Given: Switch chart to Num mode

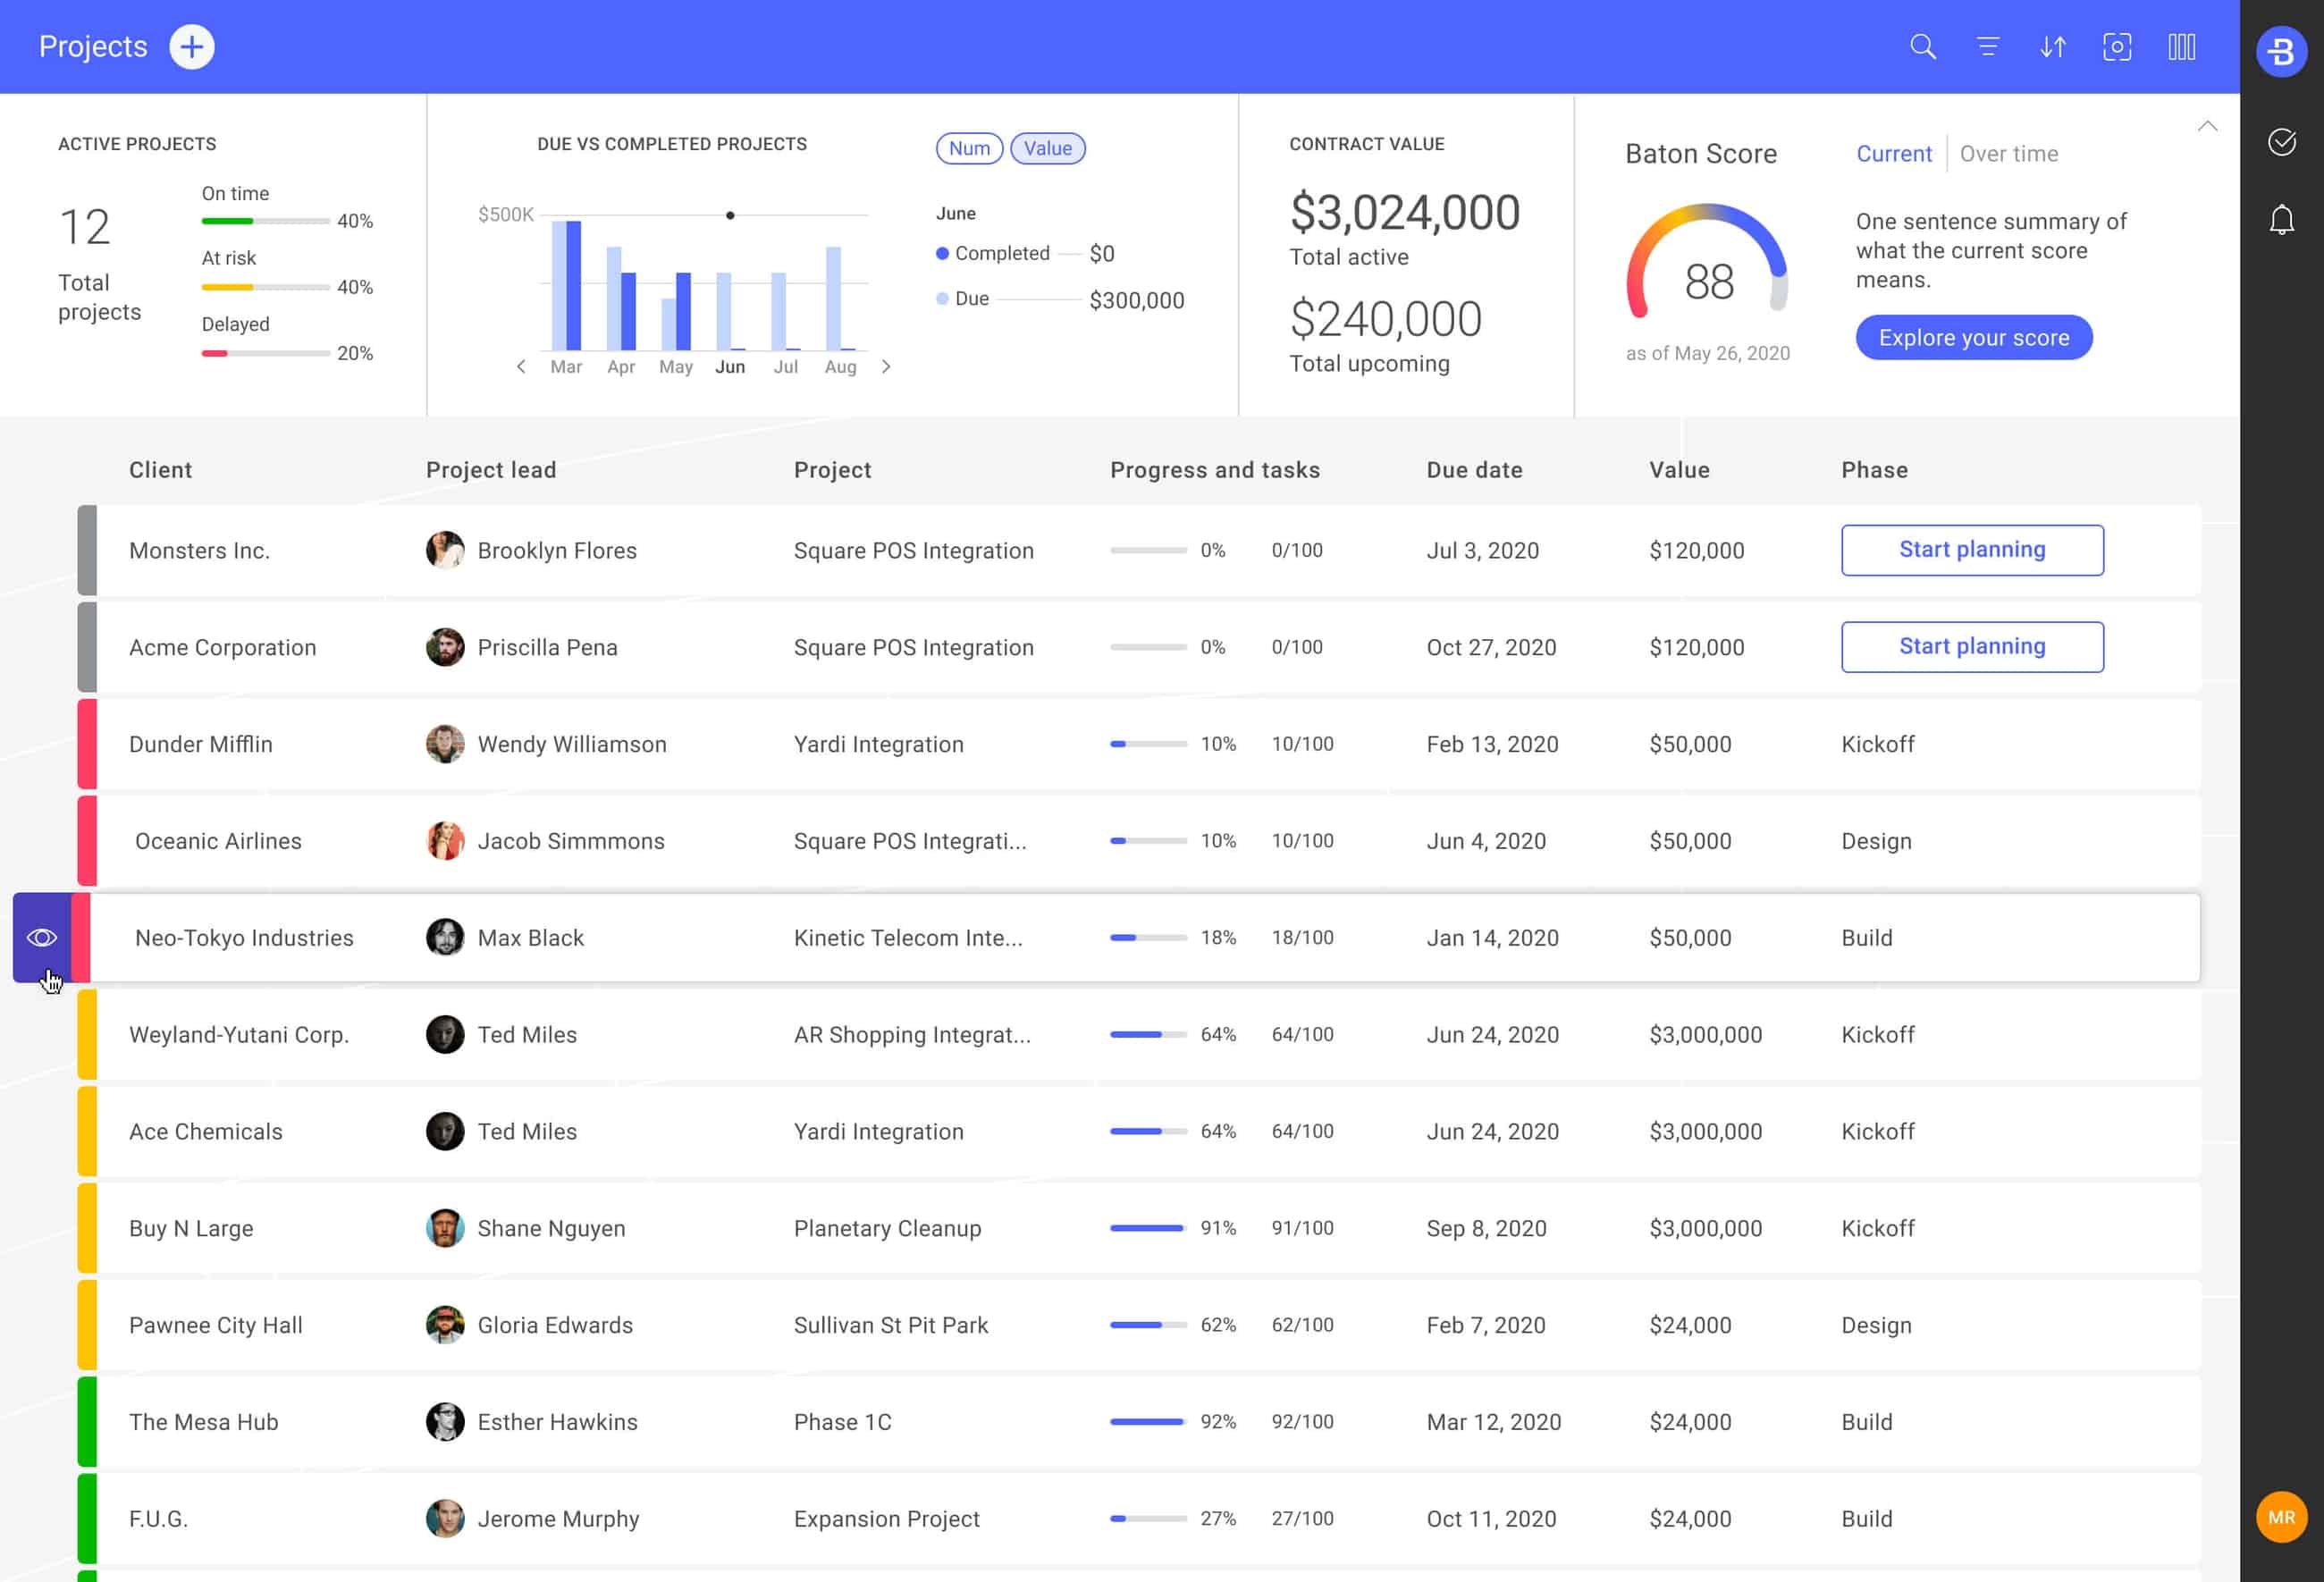Looking at the screenshot, I should click(x=969, y=148).
